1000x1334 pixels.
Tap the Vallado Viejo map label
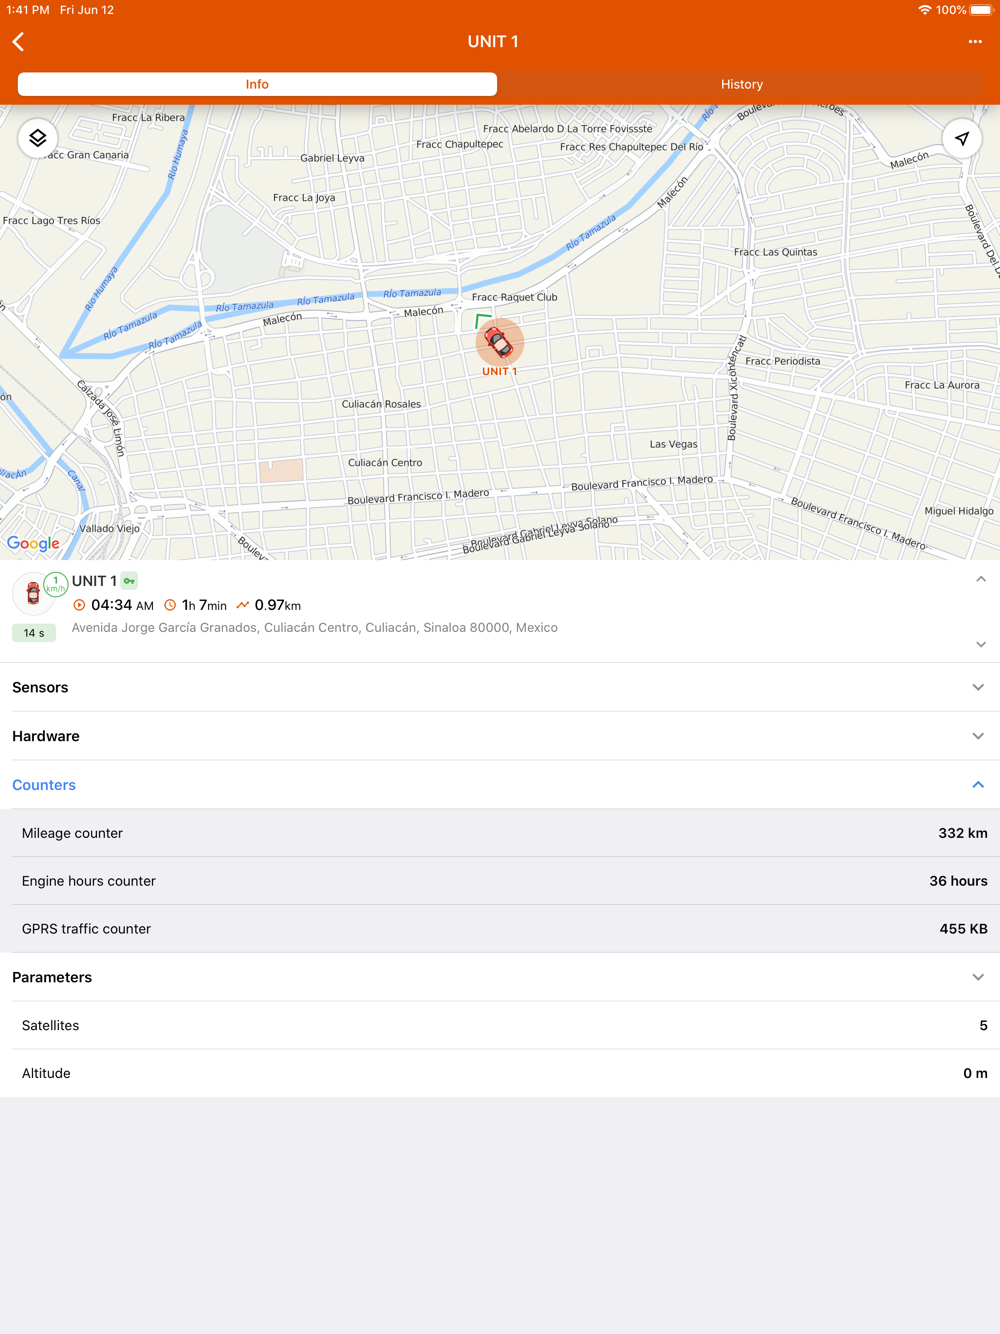tap(110, 528)
